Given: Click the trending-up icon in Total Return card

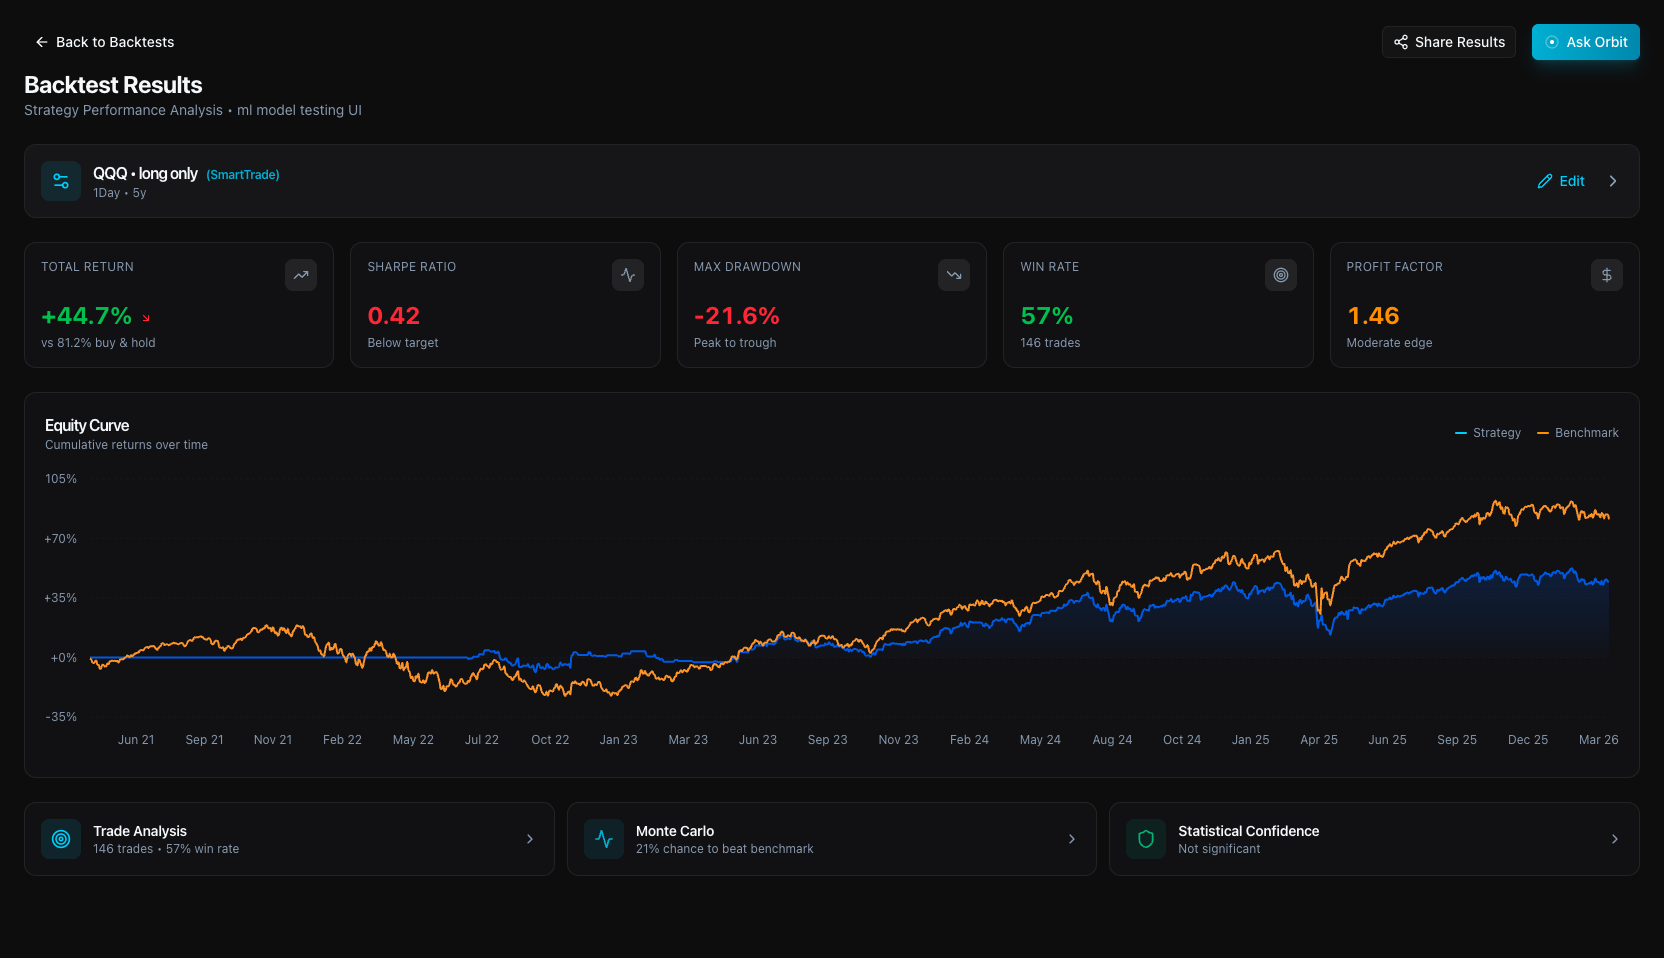Looking at the screenshot, I should click(300, 275).
